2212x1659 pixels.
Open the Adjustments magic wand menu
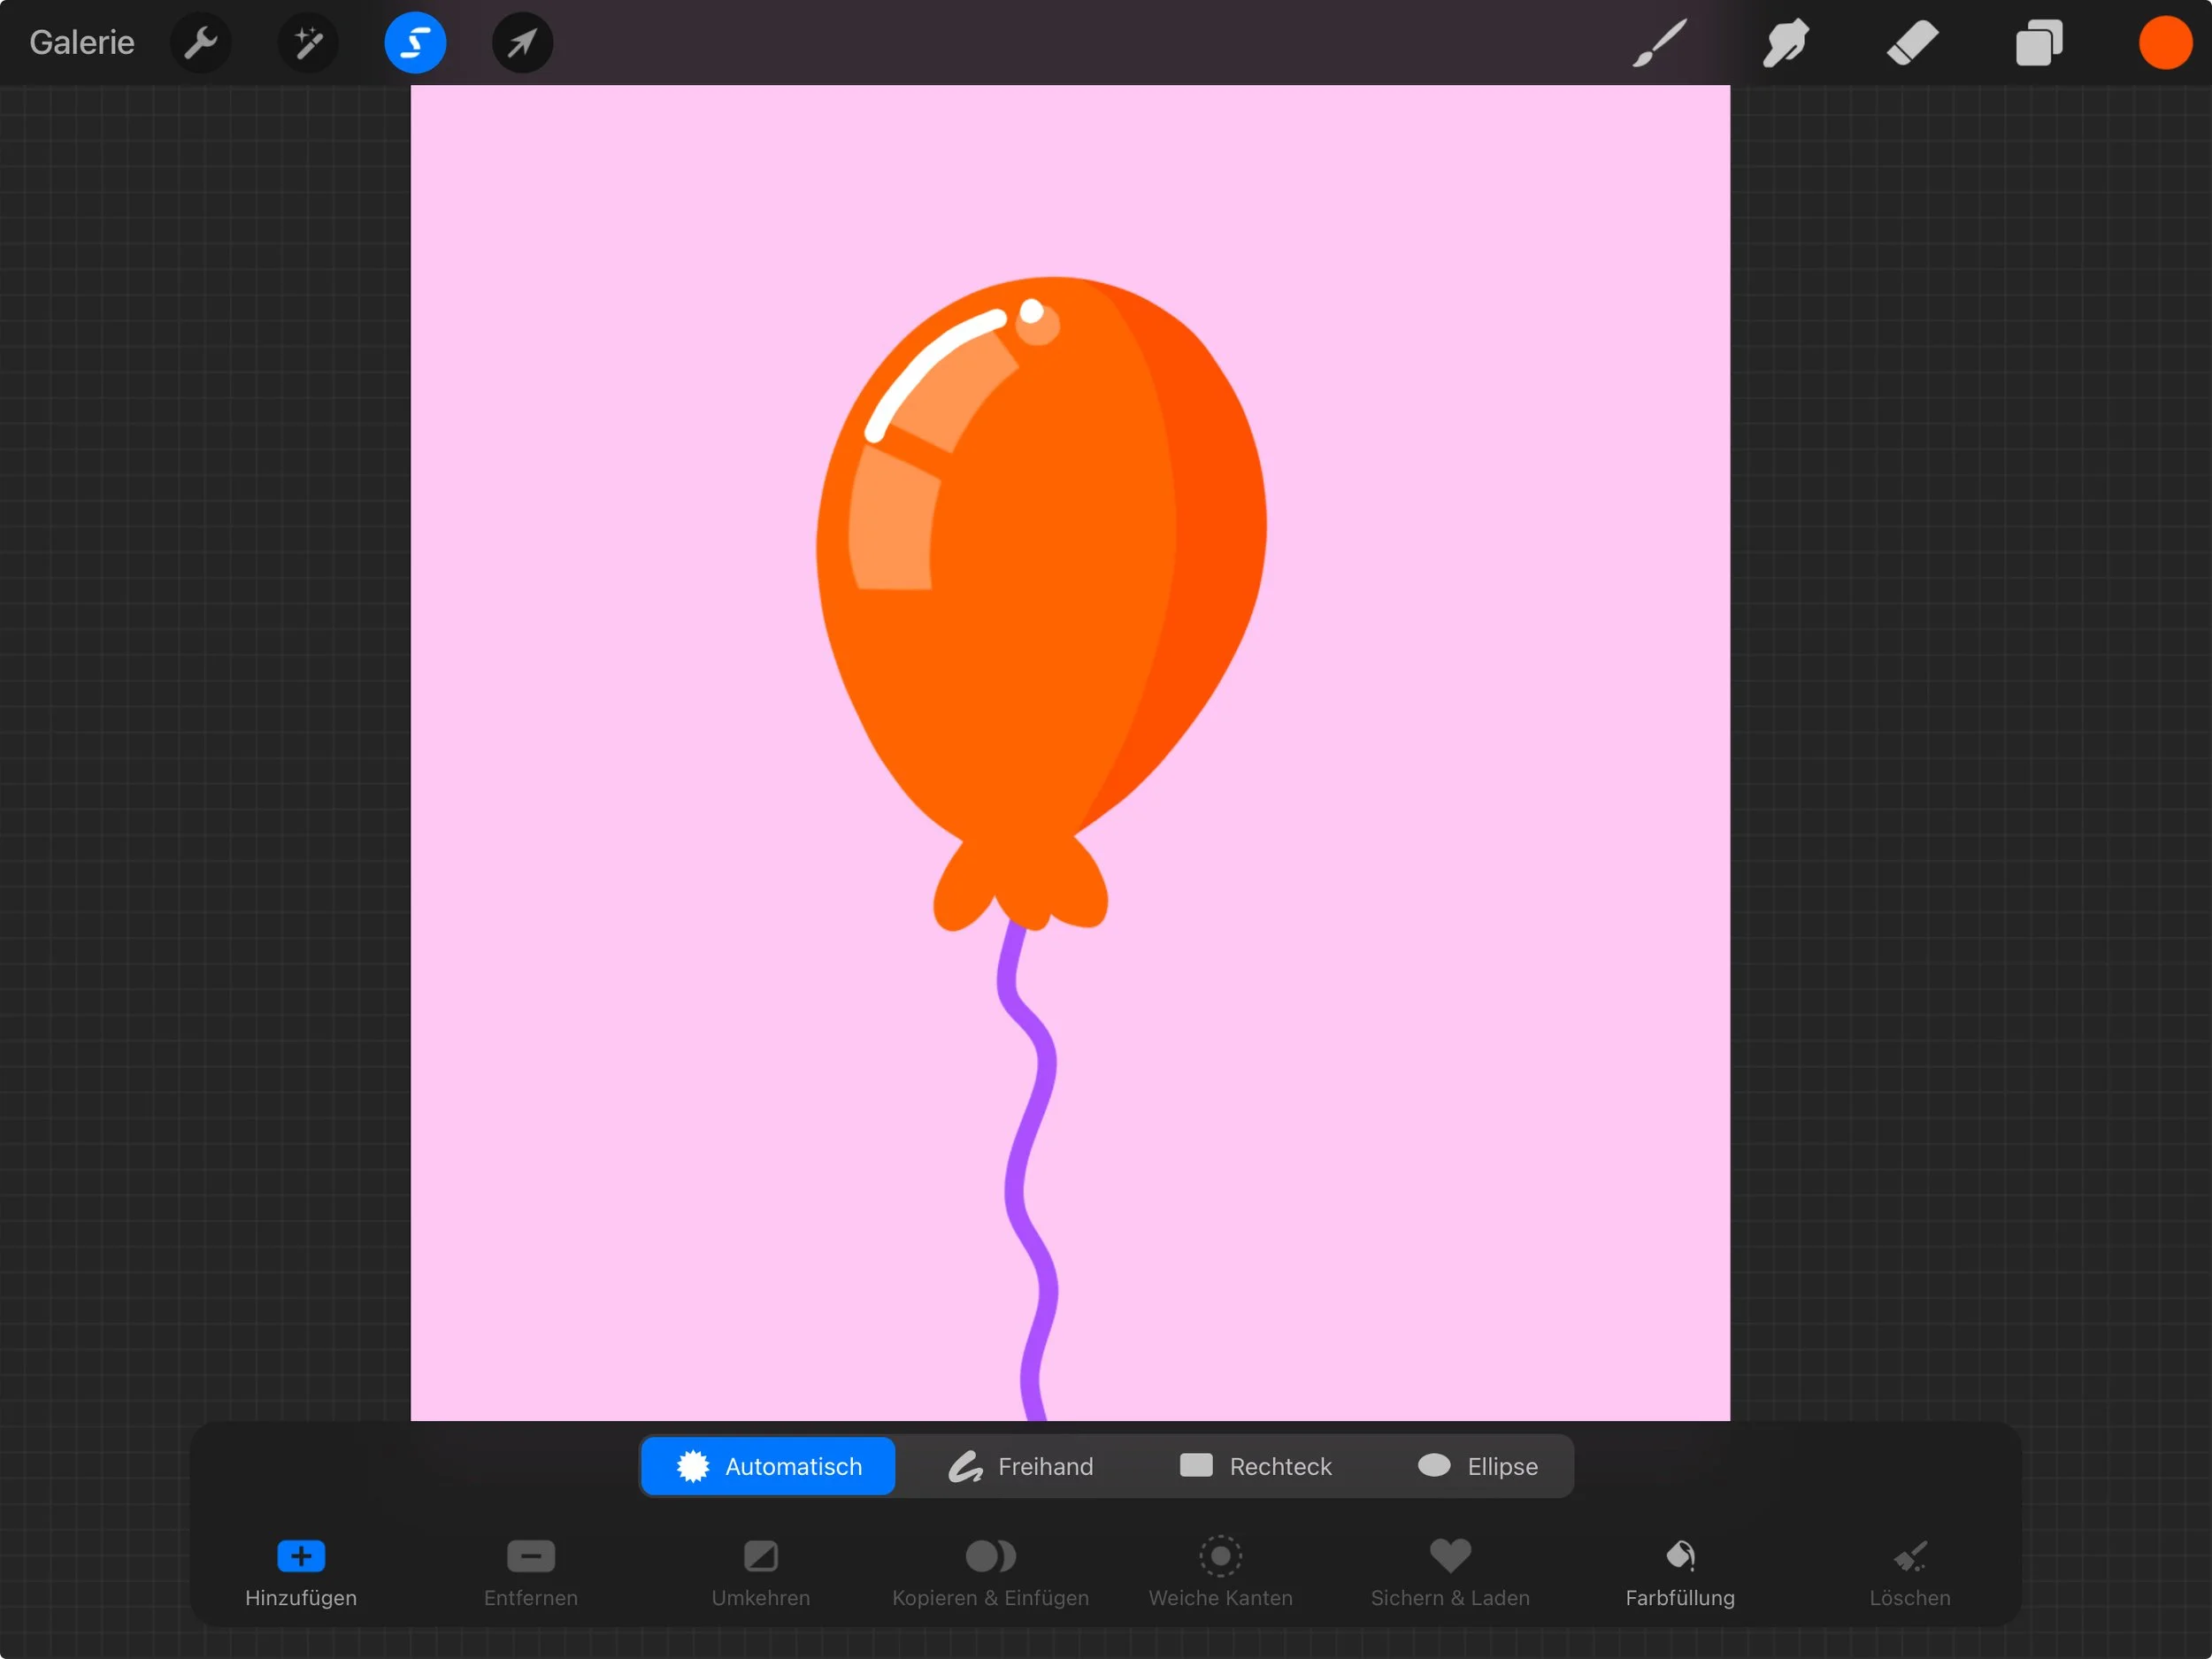click(x=308, y=43)
